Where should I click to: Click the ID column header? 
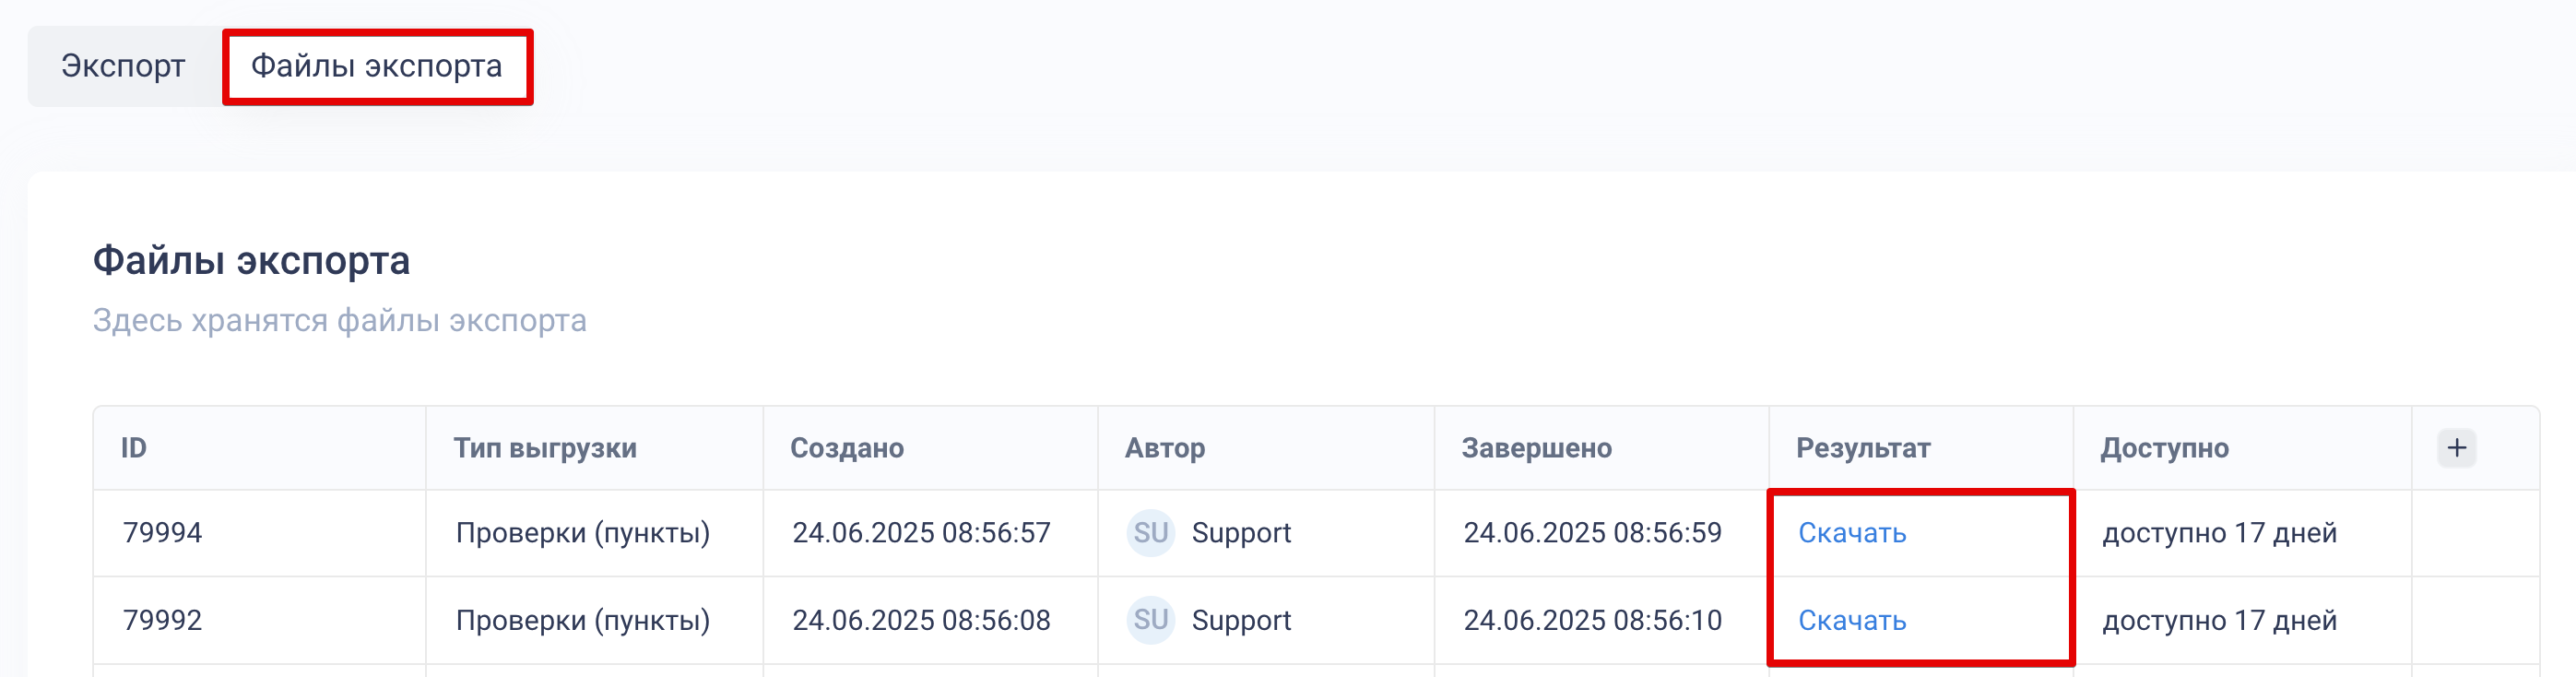tap(134, 448)
